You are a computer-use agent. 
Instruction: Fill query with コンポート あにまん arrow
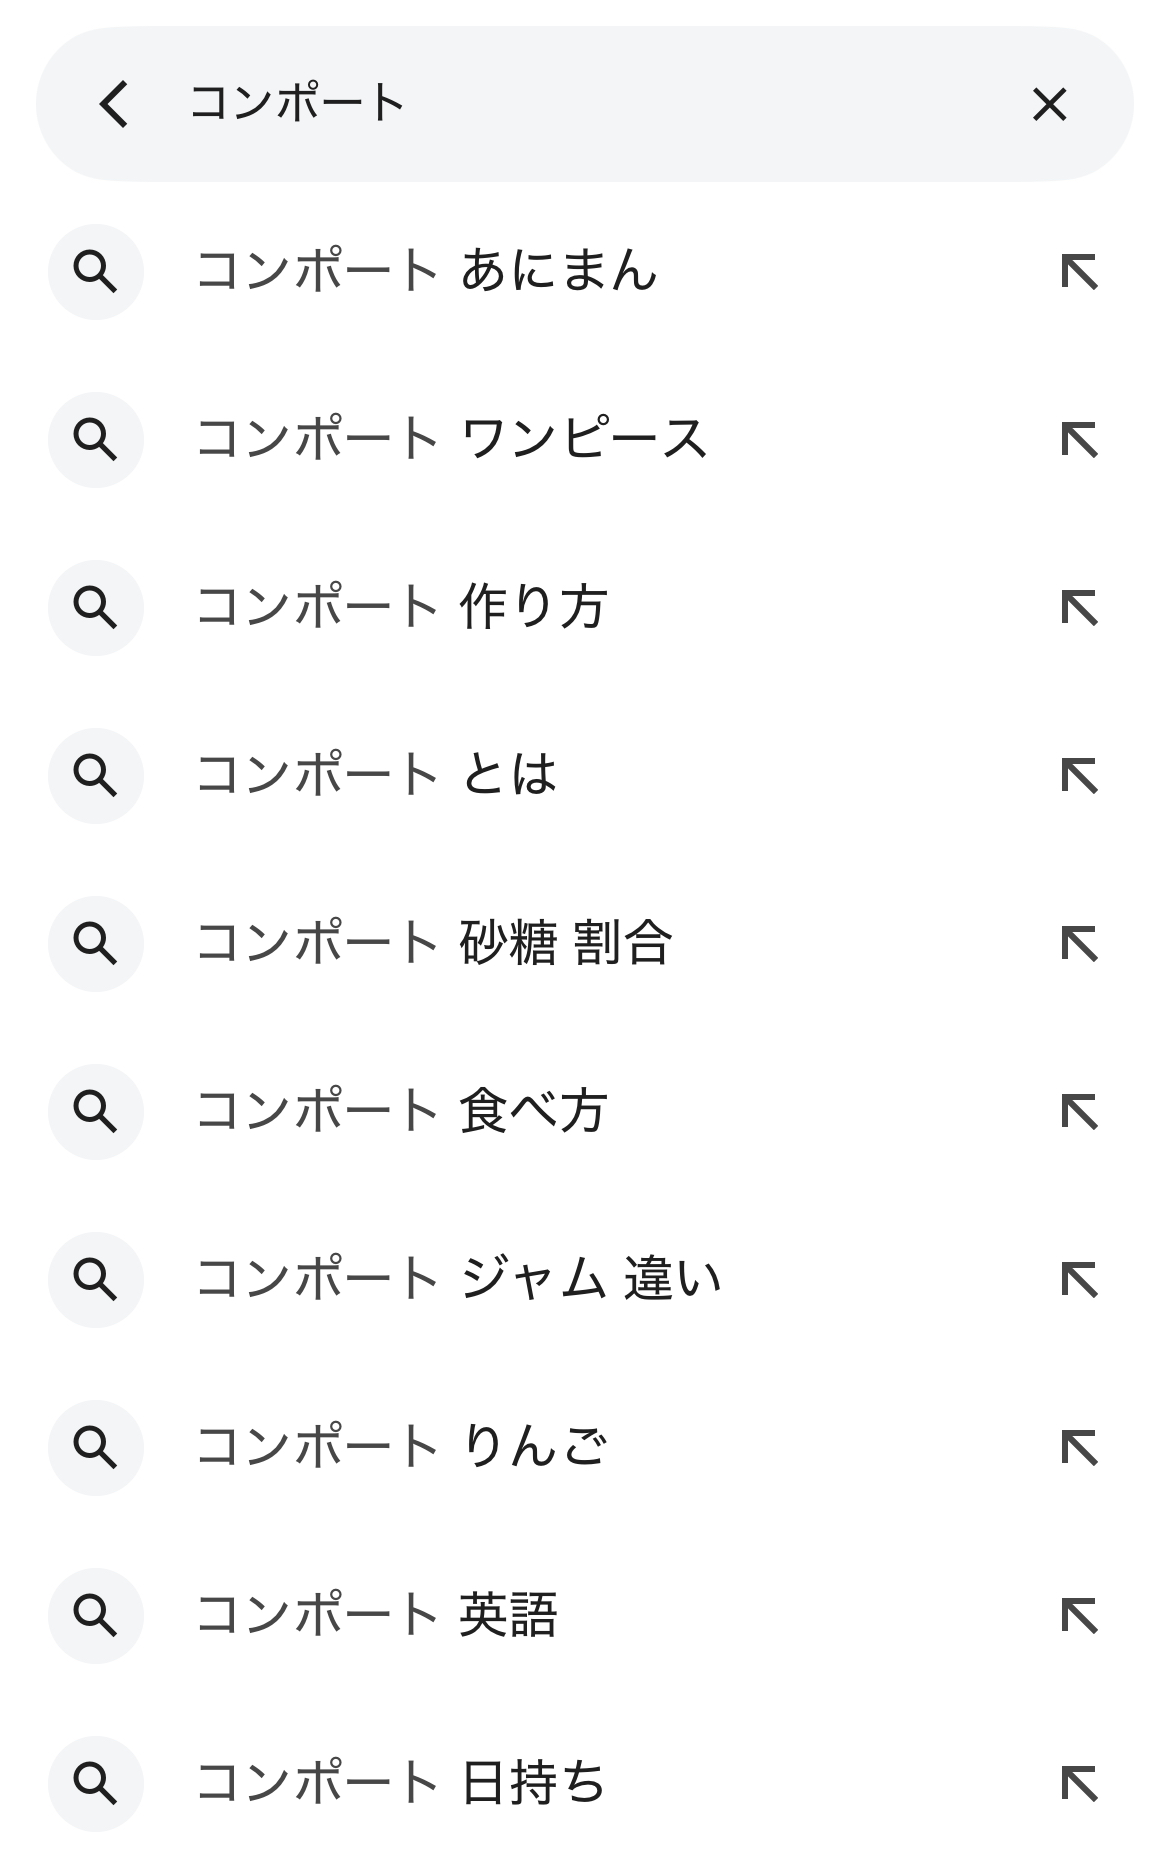tap(1079, 272)
